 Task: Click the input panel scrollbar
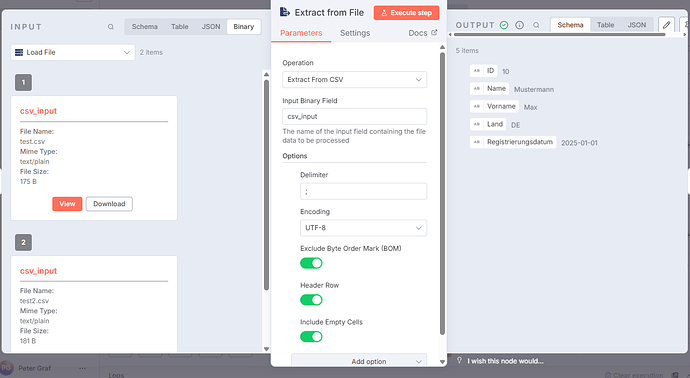pyautogui.click(x=266, y=185)
